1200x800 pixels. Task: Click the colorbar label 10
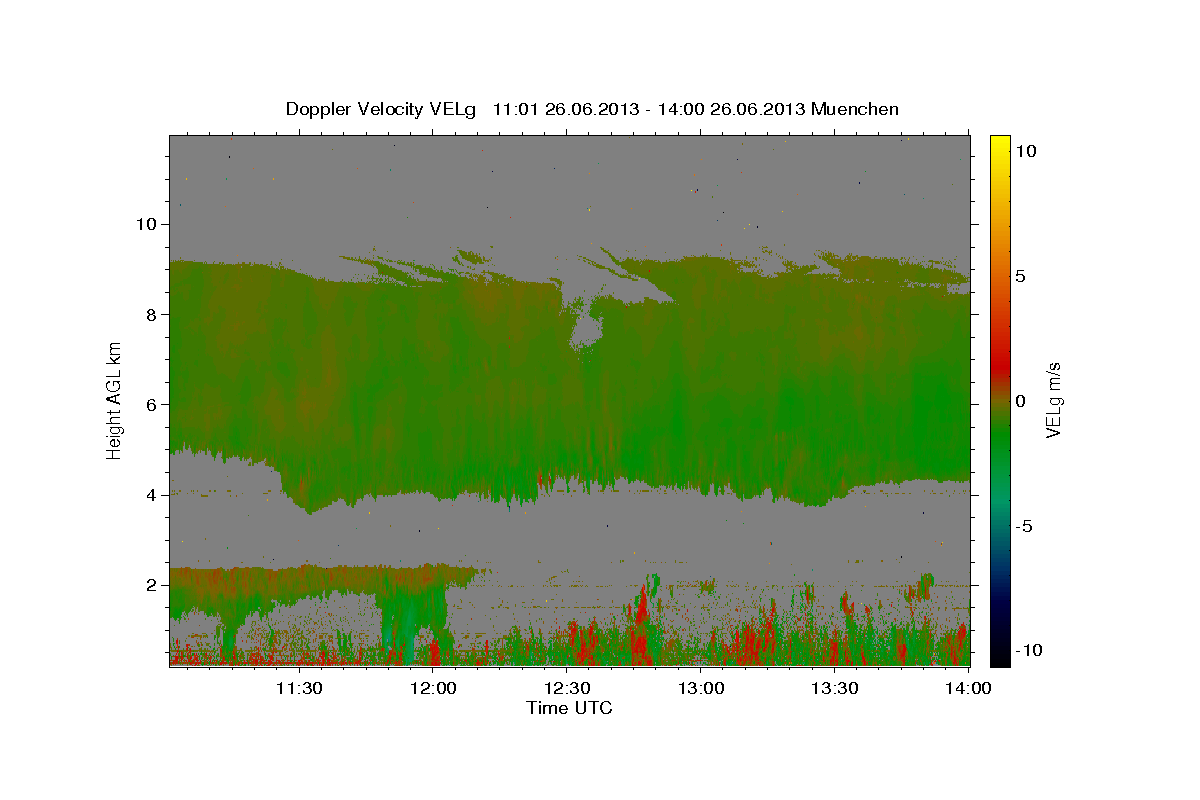(x=1025, y=151)
